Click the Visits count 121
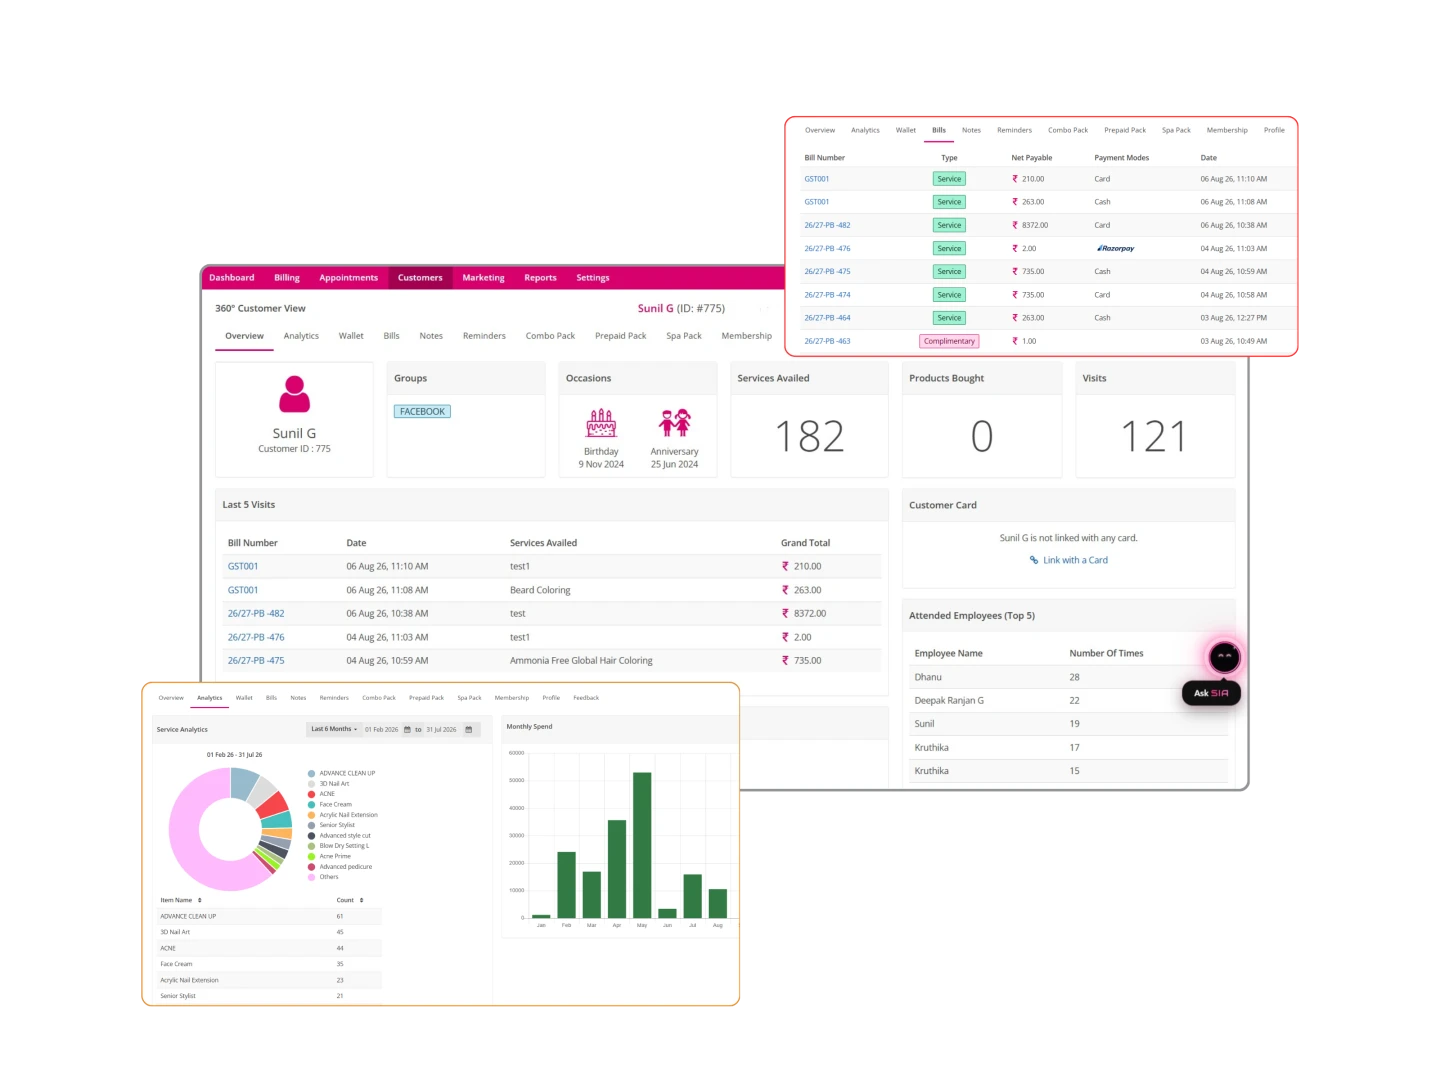Viewport: 1440px width, 1080px height. tap(1153, 437)
